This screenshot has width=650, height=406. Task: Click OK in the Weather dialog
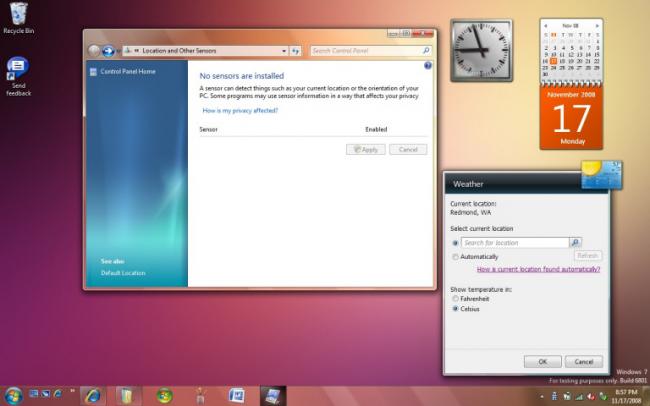(543, 362)
